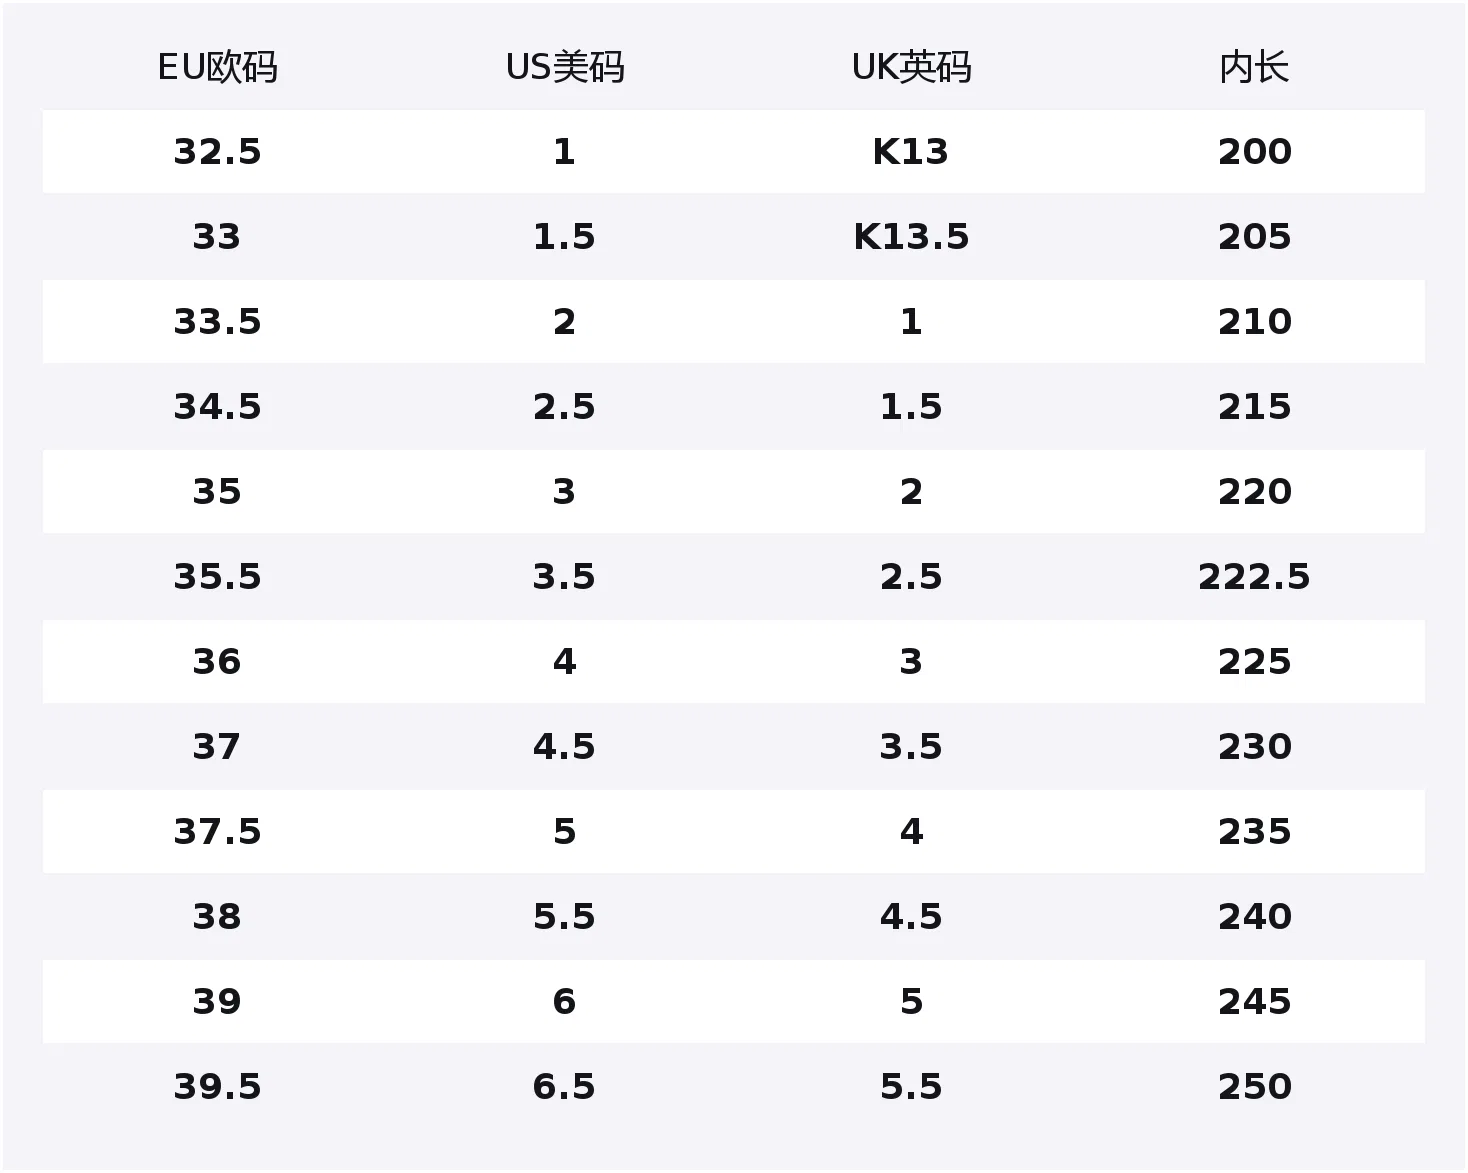1468x1173 pixels.
Task: Click the US美码 column header
Action: point(564,68)
